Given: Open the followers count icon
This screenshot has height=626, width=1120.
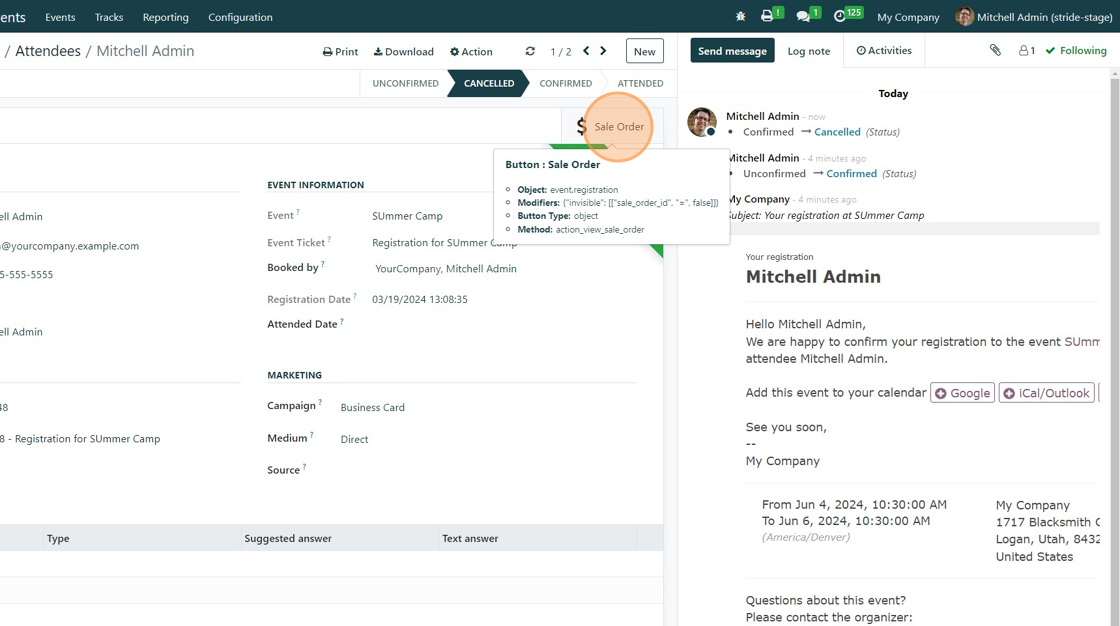Looking at the screenshot, I should pyautogui.click(x=1027, y=51).
